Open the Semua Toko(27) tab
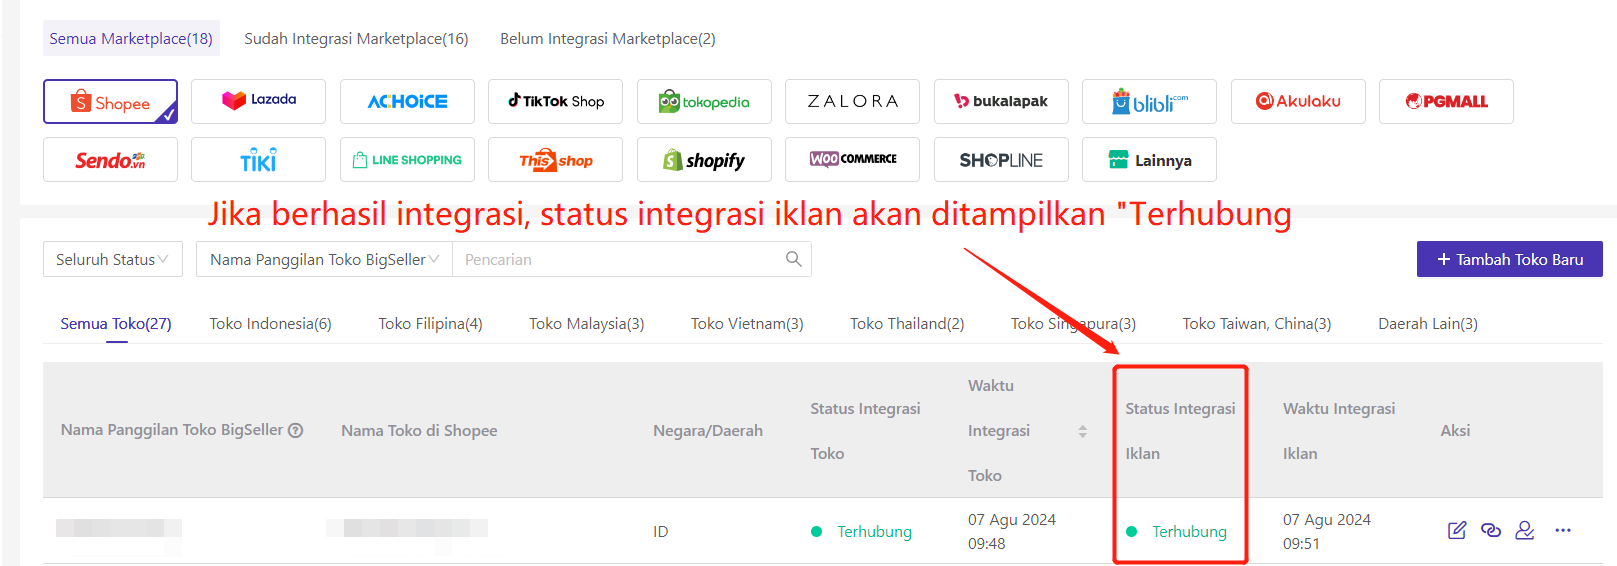 coord(116,323)
